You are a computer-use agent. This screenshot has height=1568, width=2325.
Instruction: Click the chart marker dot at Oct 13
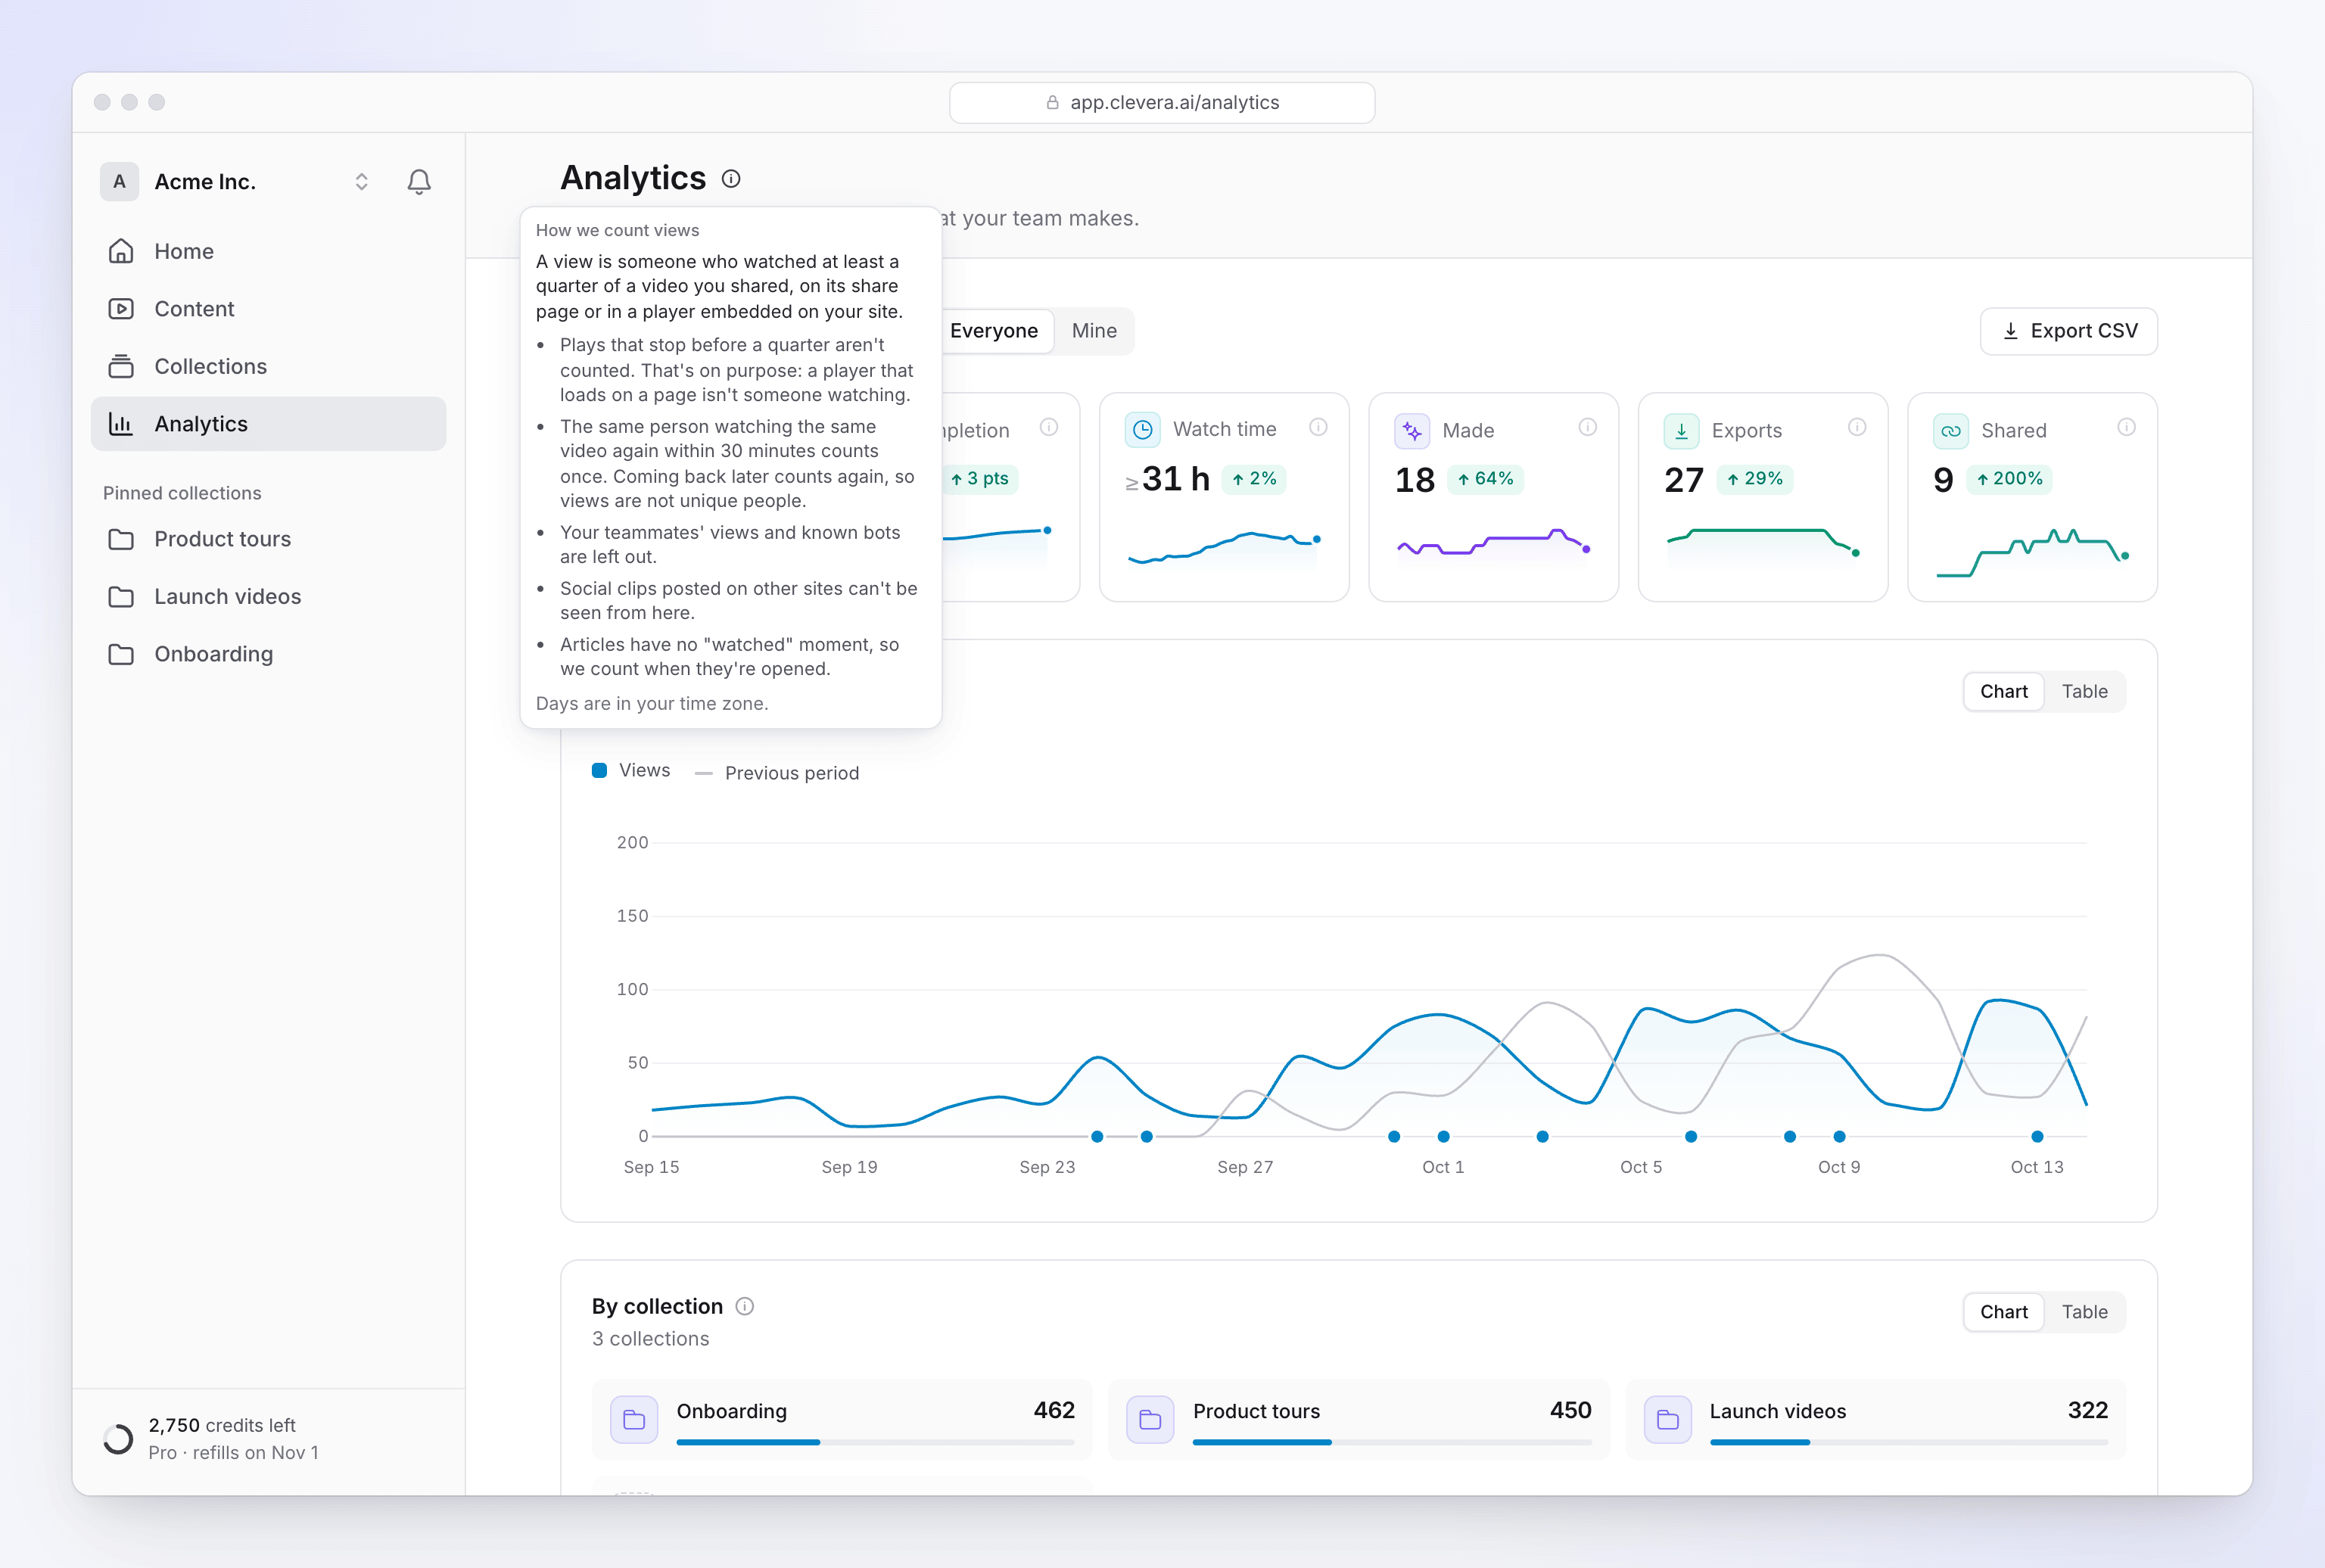click(2037, 1137)
